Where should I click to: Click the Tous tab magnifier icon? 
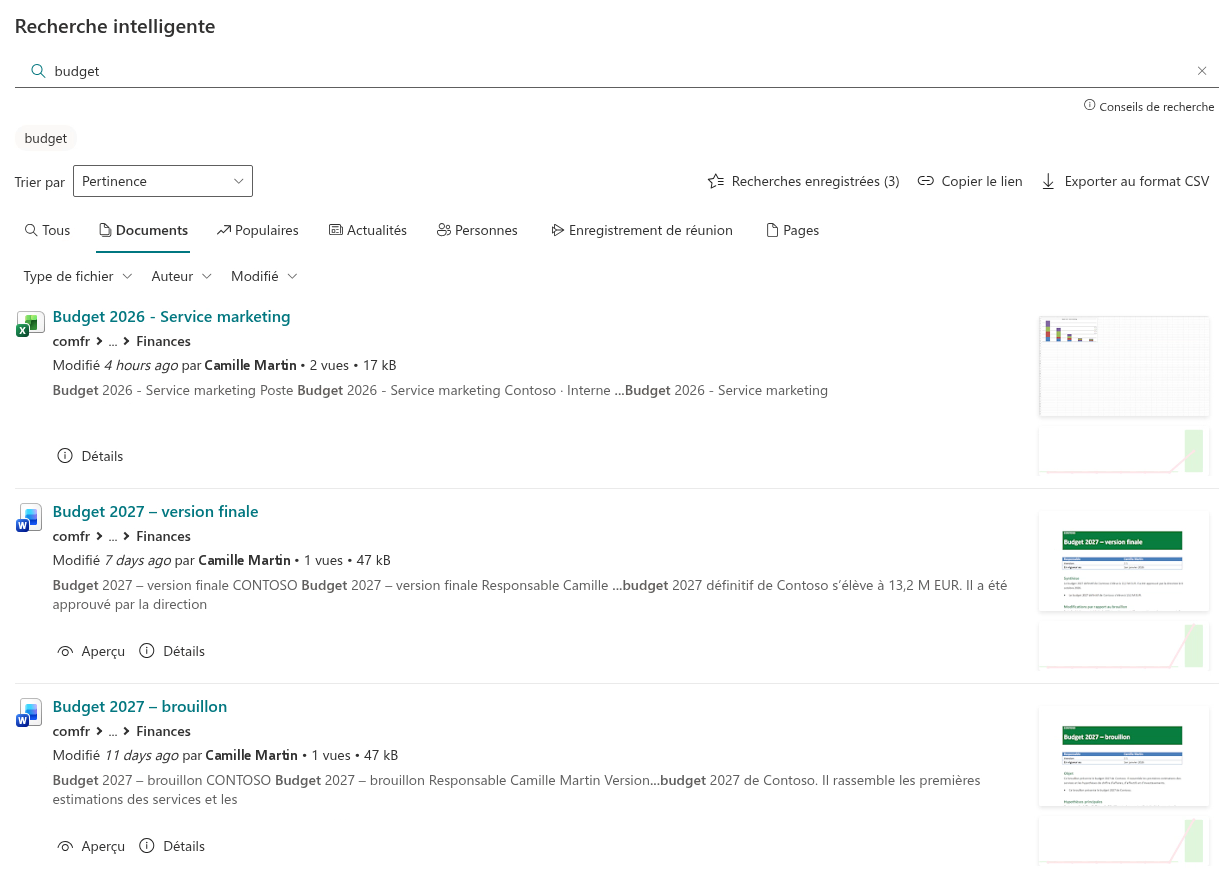pyautogui.click(x=31, y=230)
